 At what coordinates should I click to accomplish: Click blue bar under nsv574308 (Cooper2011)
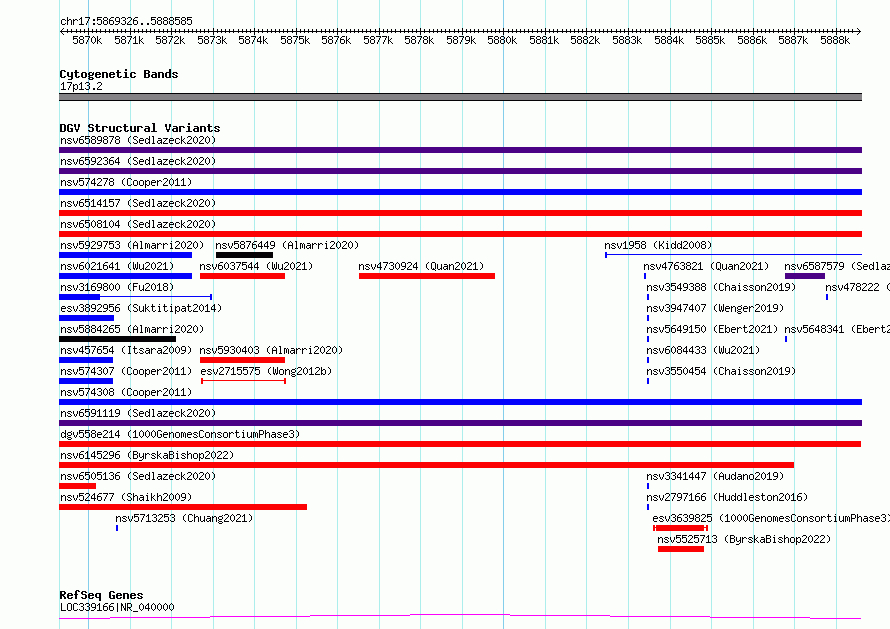point(460,402)
